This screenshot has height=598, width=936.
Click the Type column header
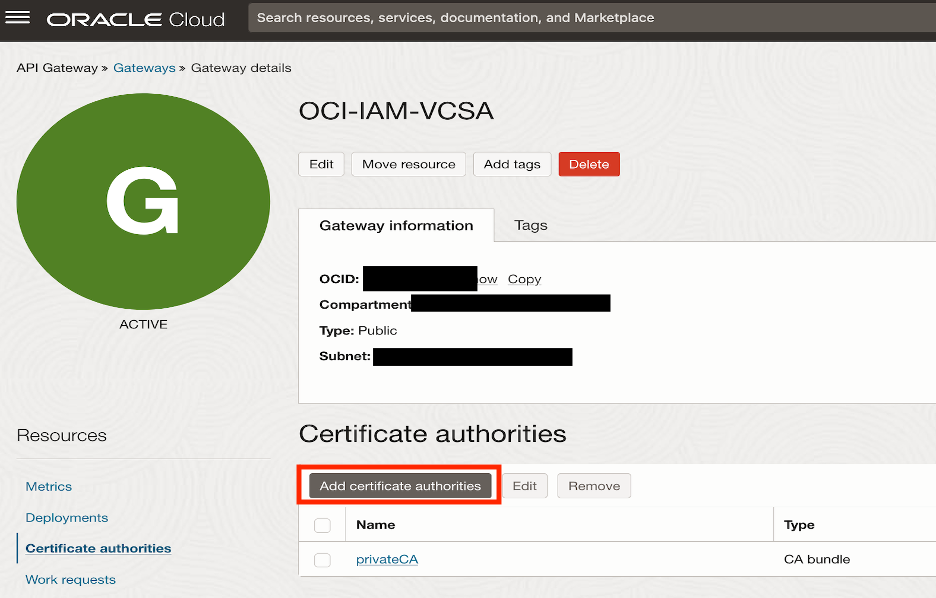pos(799,525)
